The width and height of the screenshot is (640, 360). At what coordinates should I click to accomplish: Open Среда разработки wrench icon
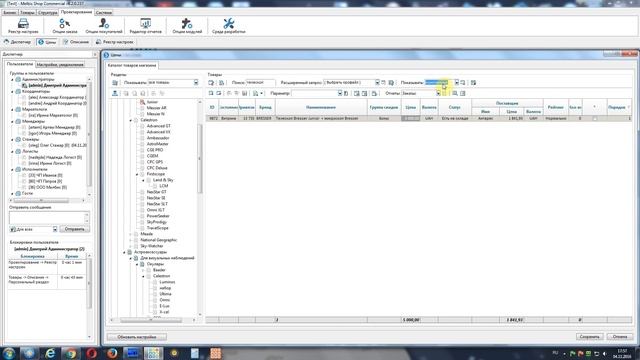tap(229, 26)
